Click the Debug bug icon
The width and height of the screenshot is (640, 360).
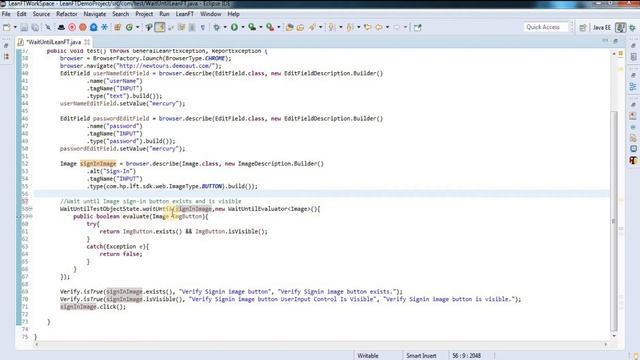click(x=216, y=27)
